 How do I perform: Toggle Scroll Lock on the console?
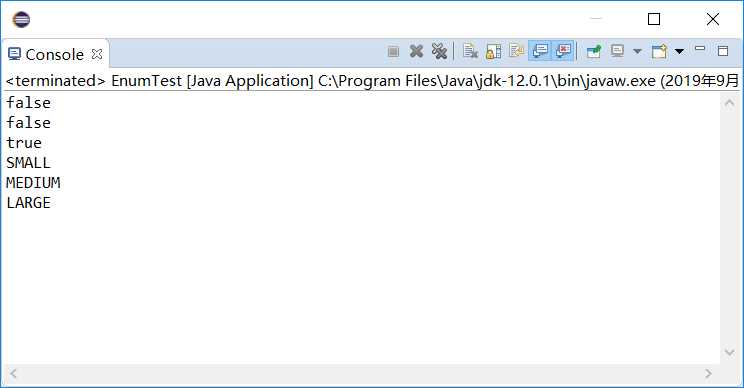[493, 51]
